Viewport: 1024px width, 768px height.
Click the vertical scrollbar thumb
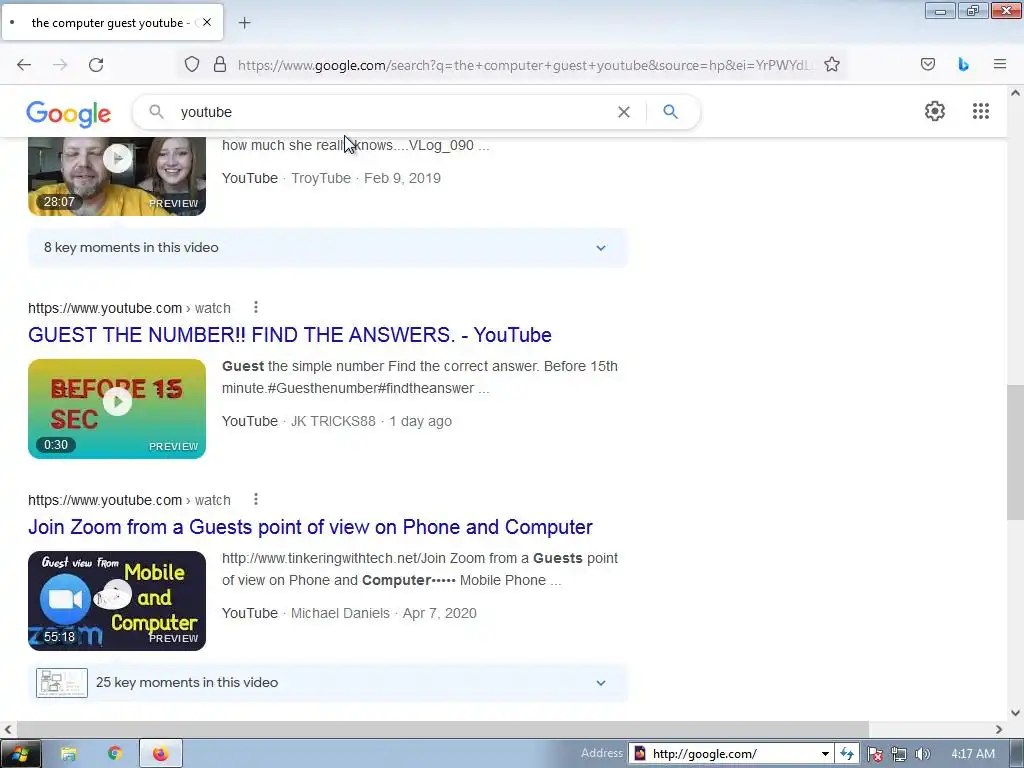[x=1015, y=453]
